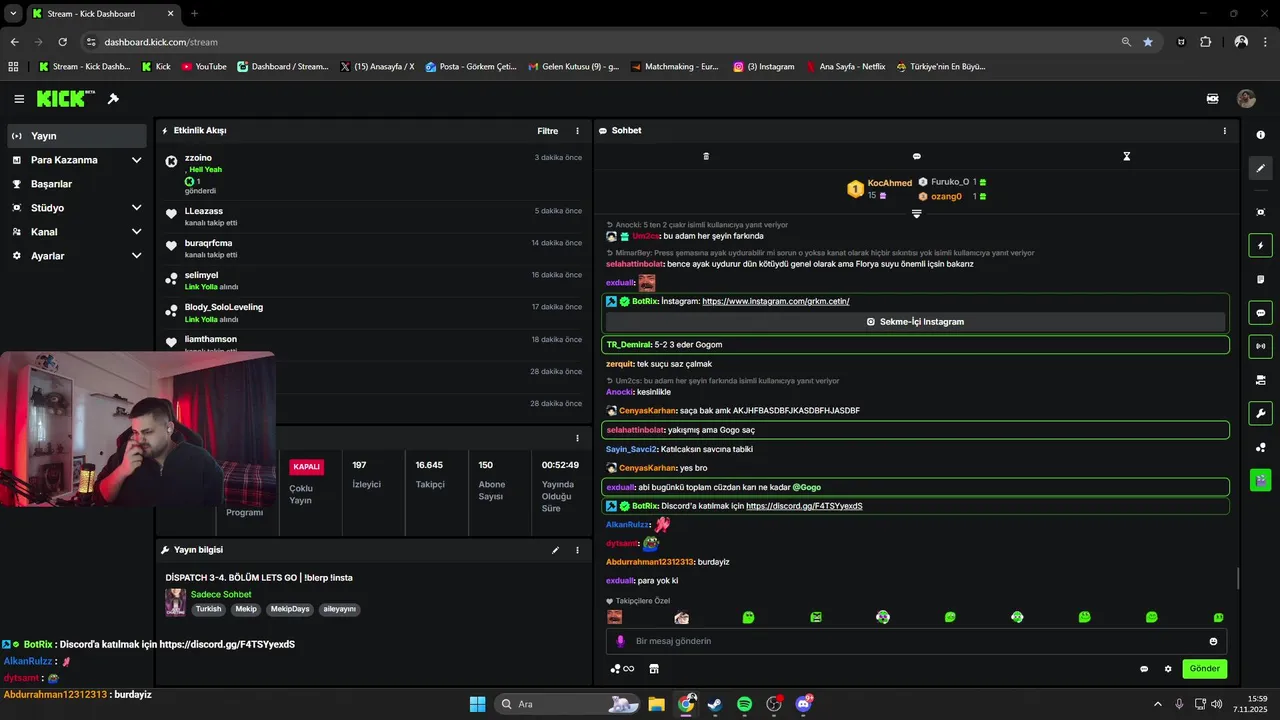Open Discord from the taskbar
The height and width of the screenshot is (720, 1280).
(804, 704)
